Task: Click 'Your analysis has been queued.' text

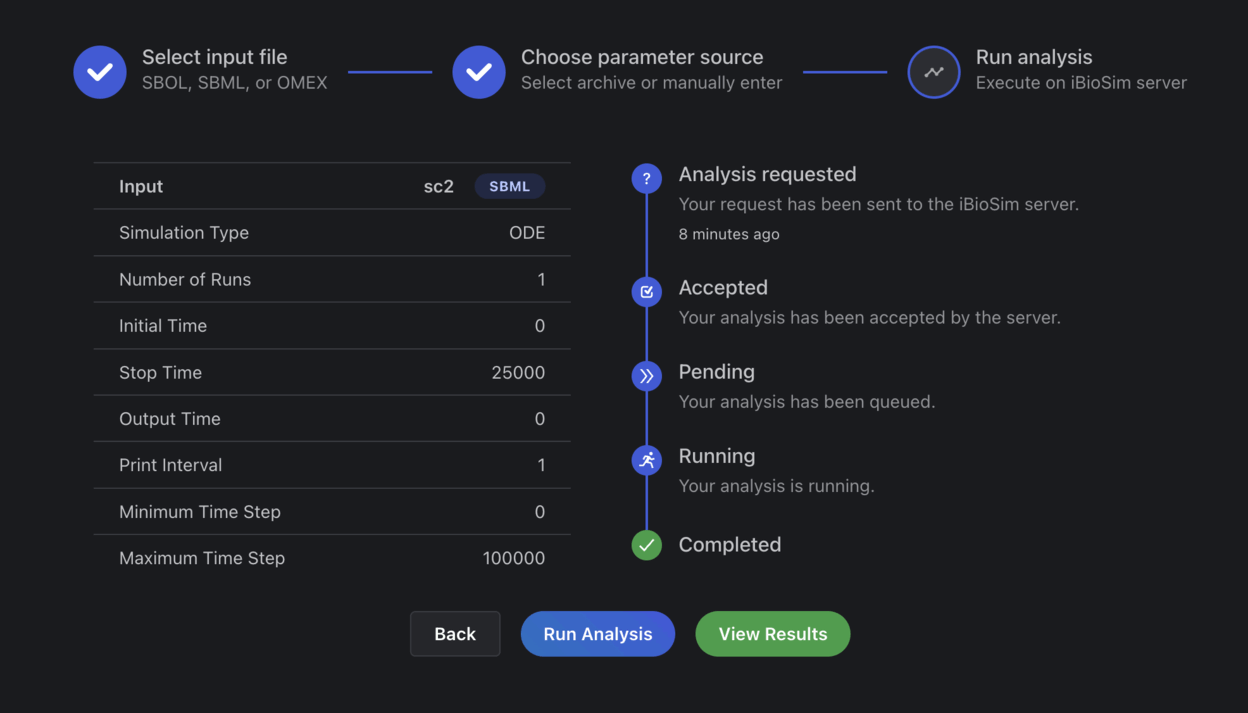Action: coord(807,402)
